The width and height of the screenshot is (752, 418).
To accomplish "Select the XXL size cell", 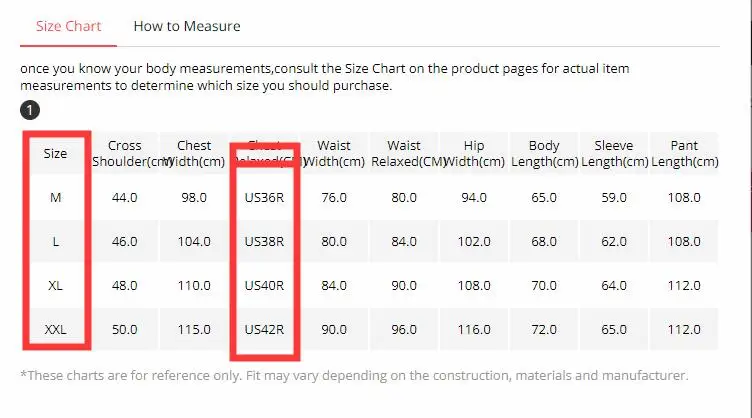I will coord(55,330).
